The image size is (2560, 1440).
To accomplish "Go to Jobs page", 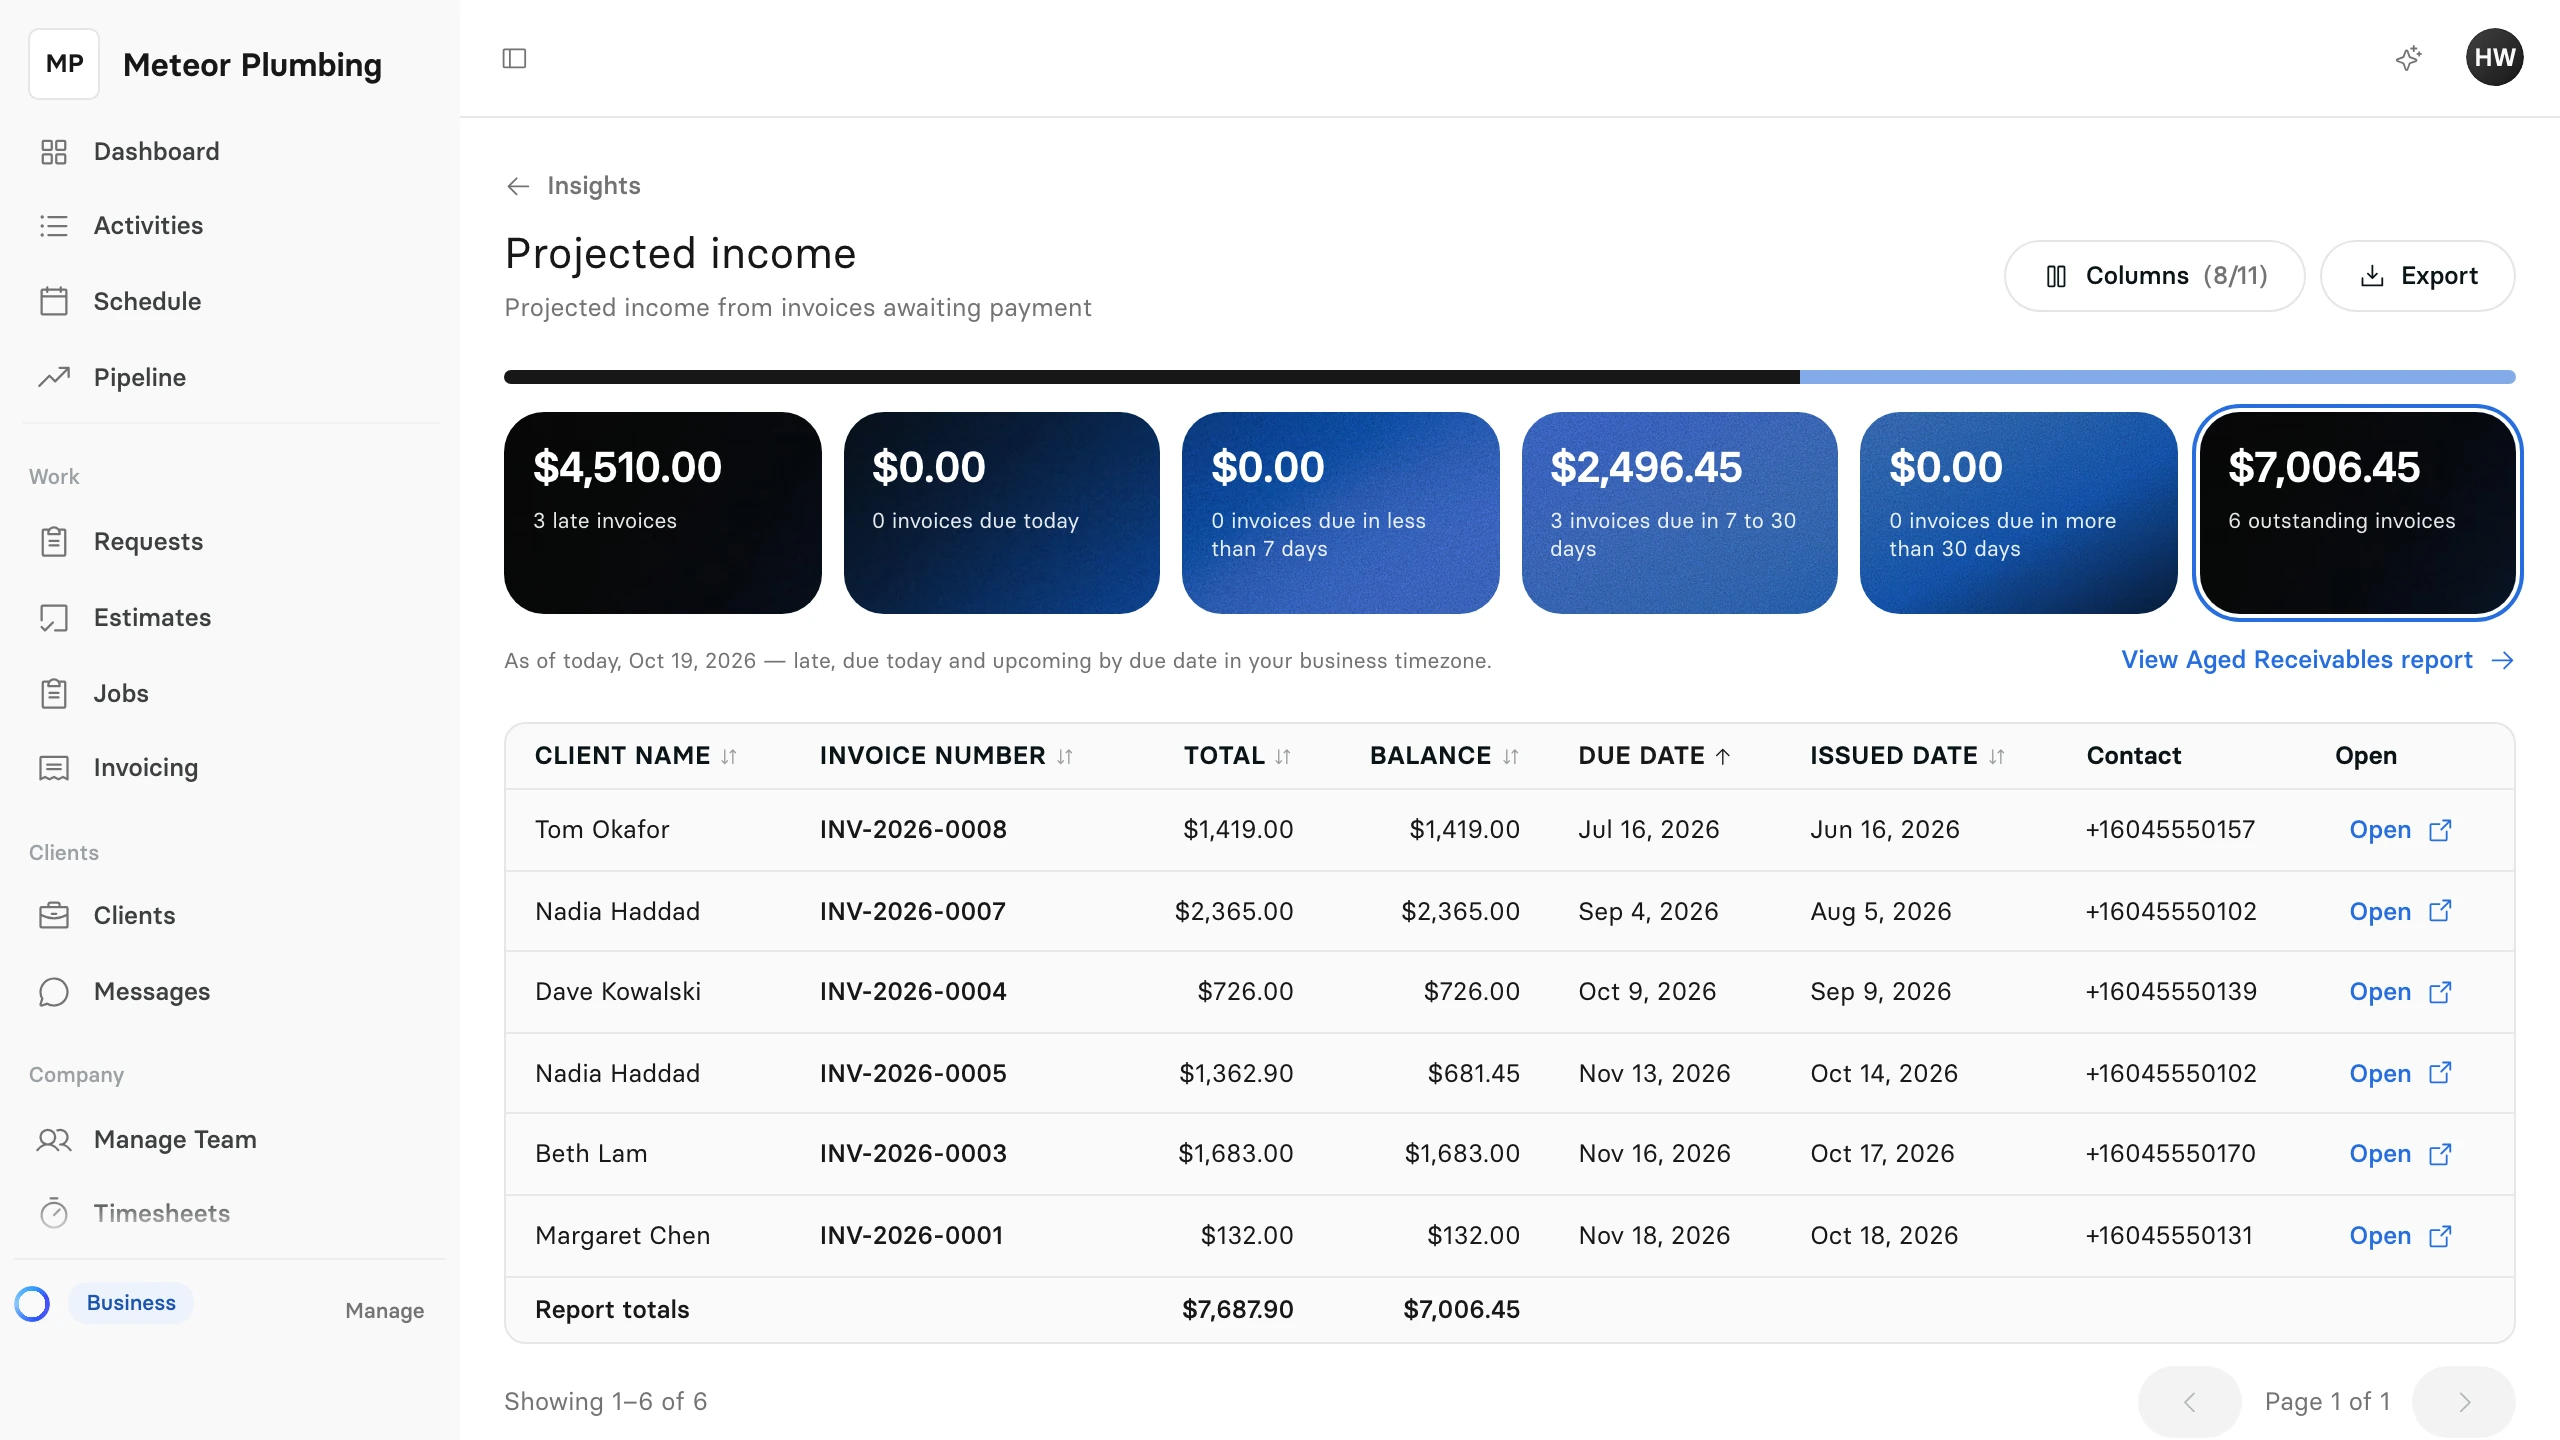I will click(230, 693).
